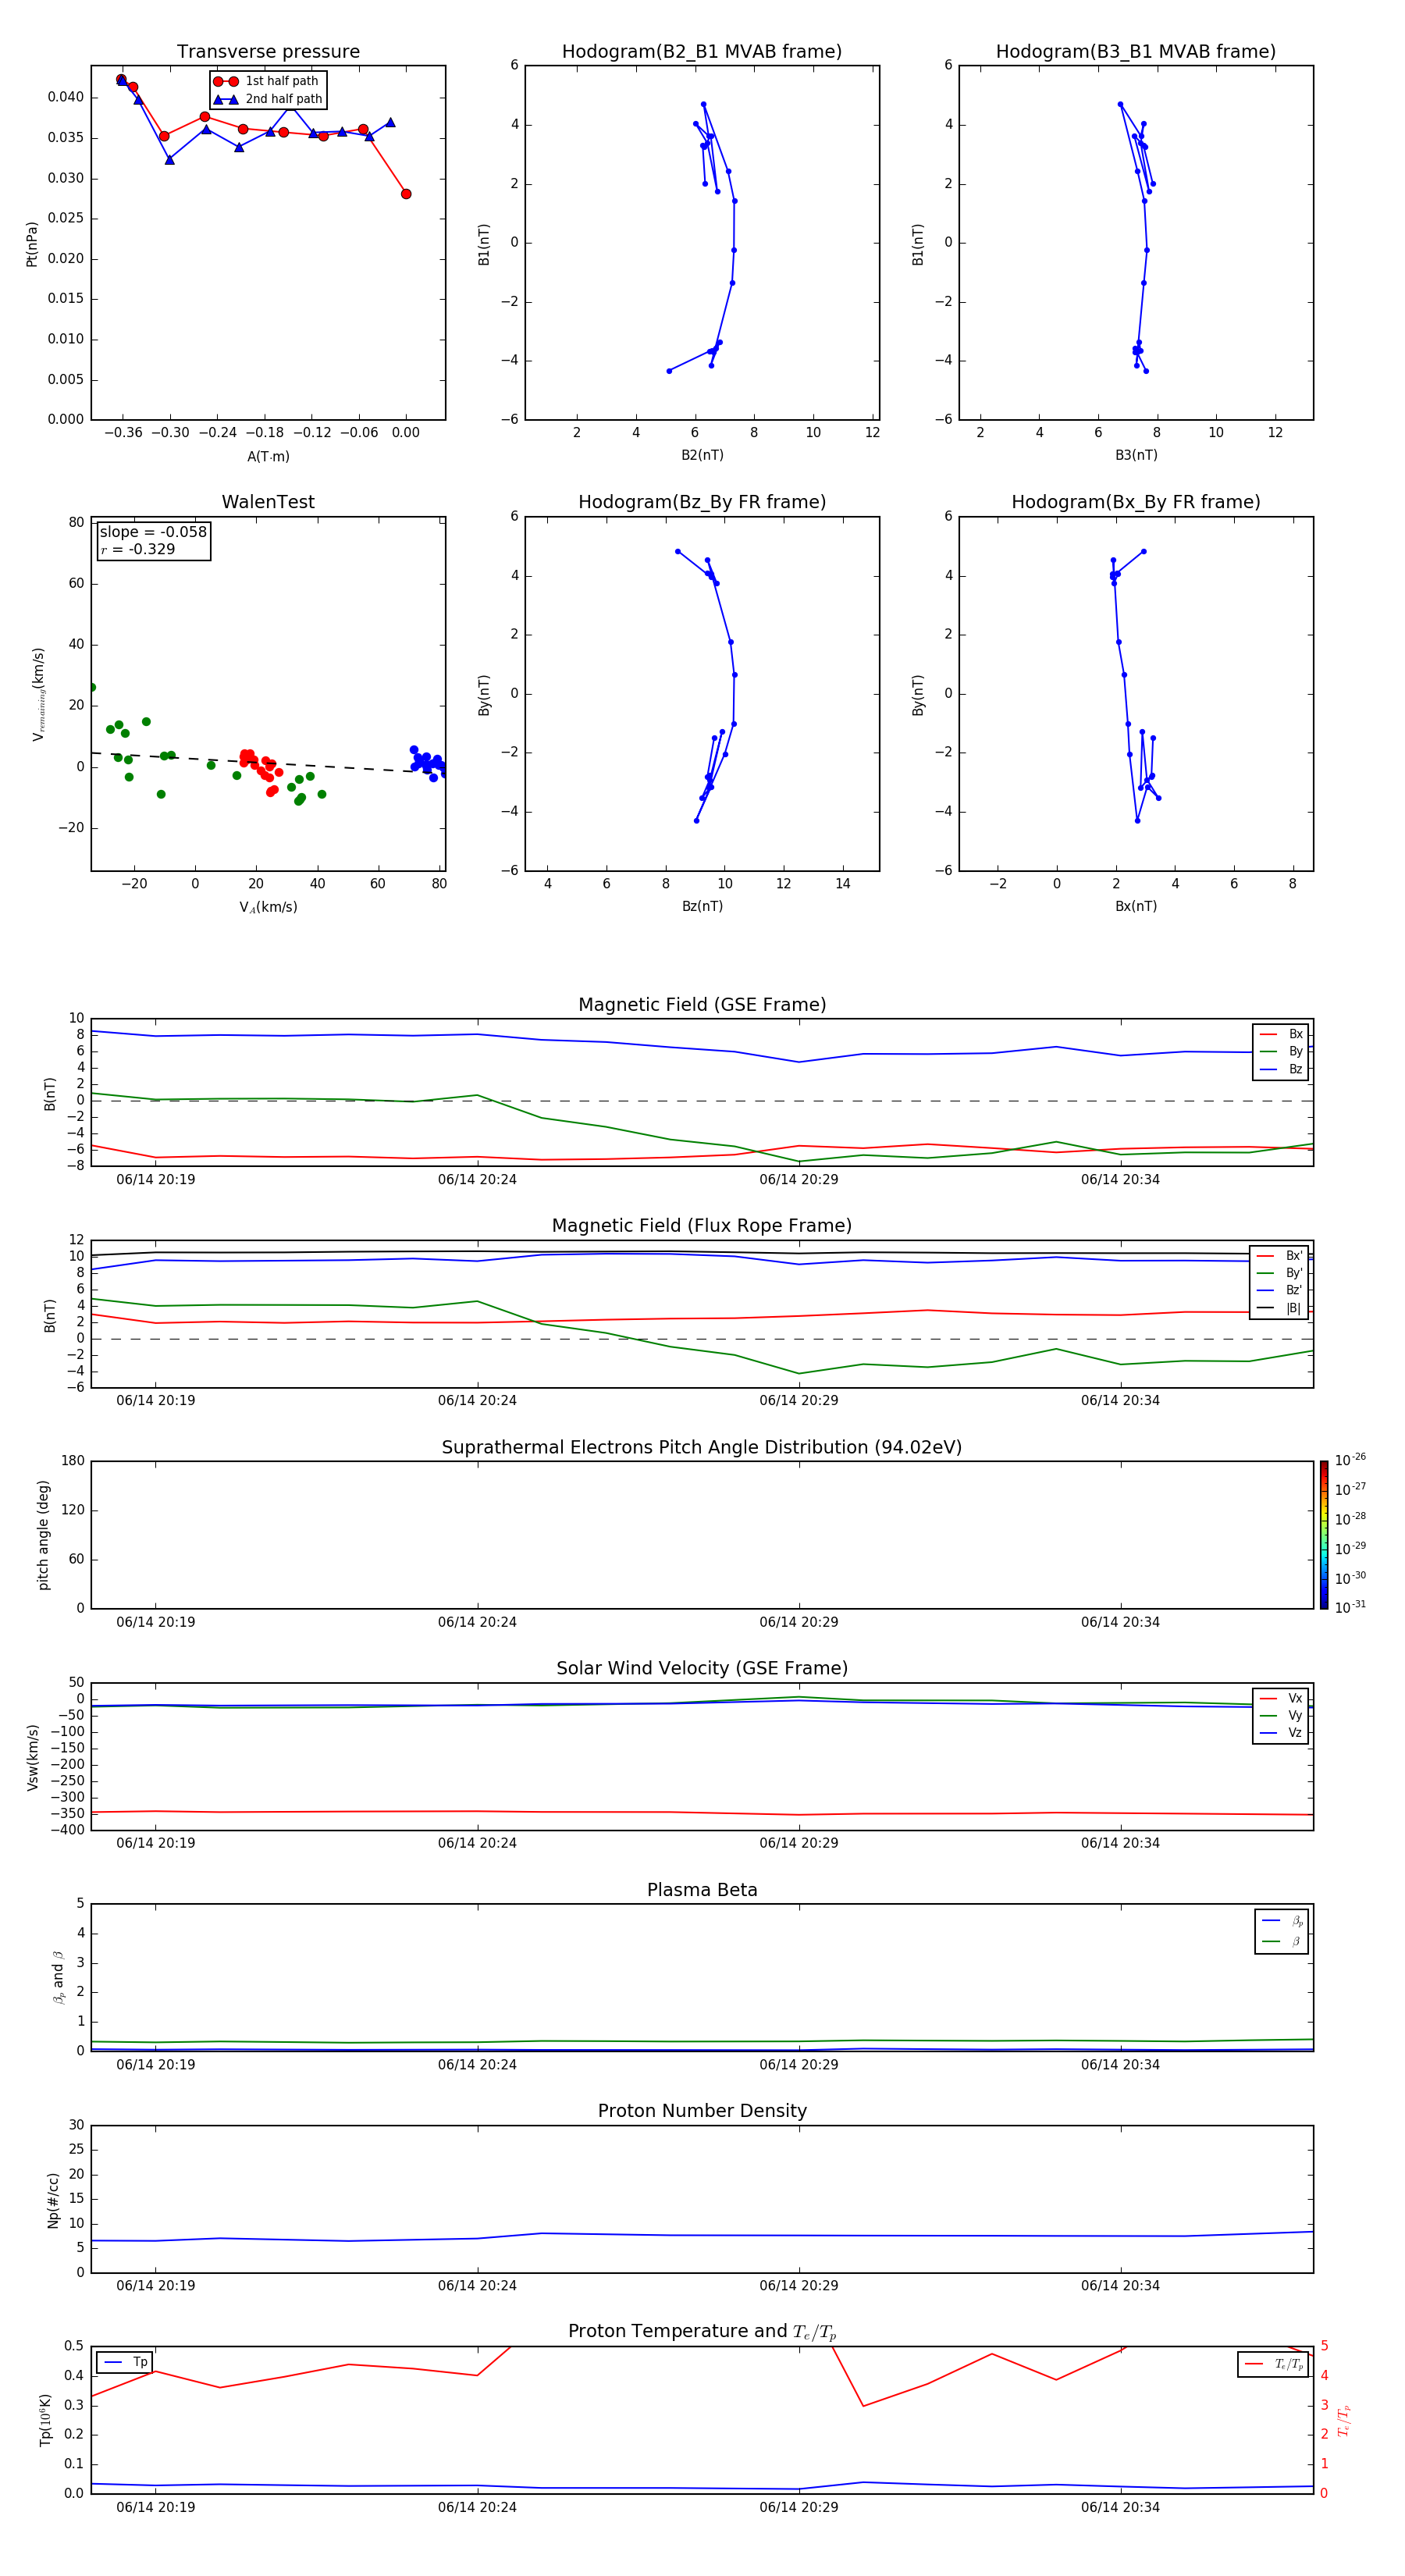This screenshot has height=2576, width=1405.
Task: Click the 'slope = -0.058' annotation
Action: [153, 532]
